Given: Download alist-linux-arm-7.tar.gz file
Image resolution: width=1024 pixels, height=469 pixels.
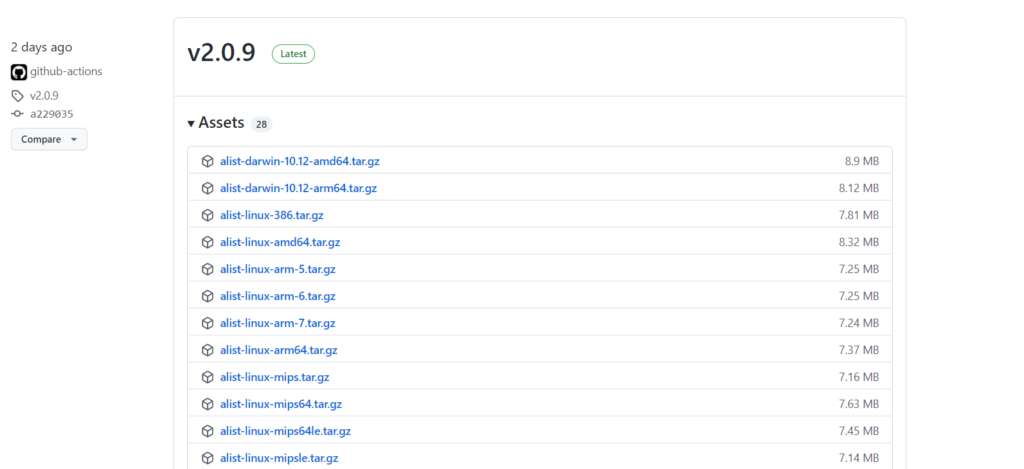Looking at the screenshot, I should pyautogui.click(x=278, y=323).
